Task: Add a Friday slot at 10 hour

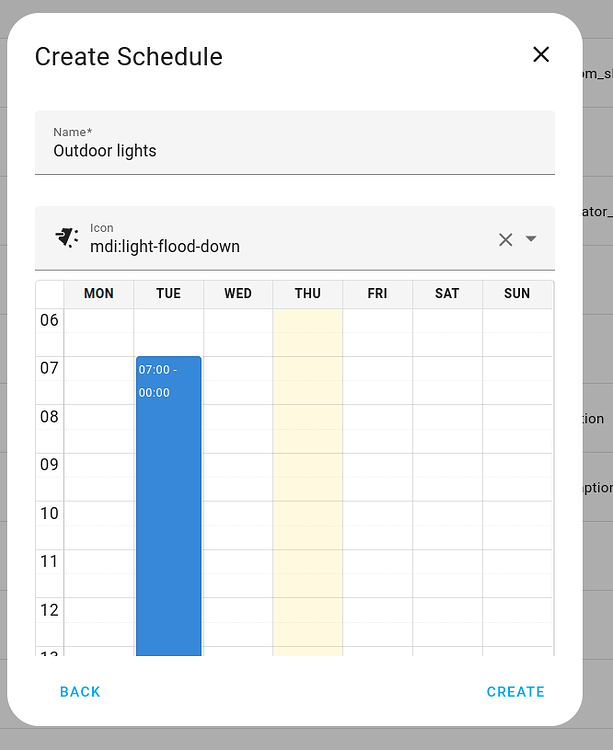Action: click(x=377, y=525)
